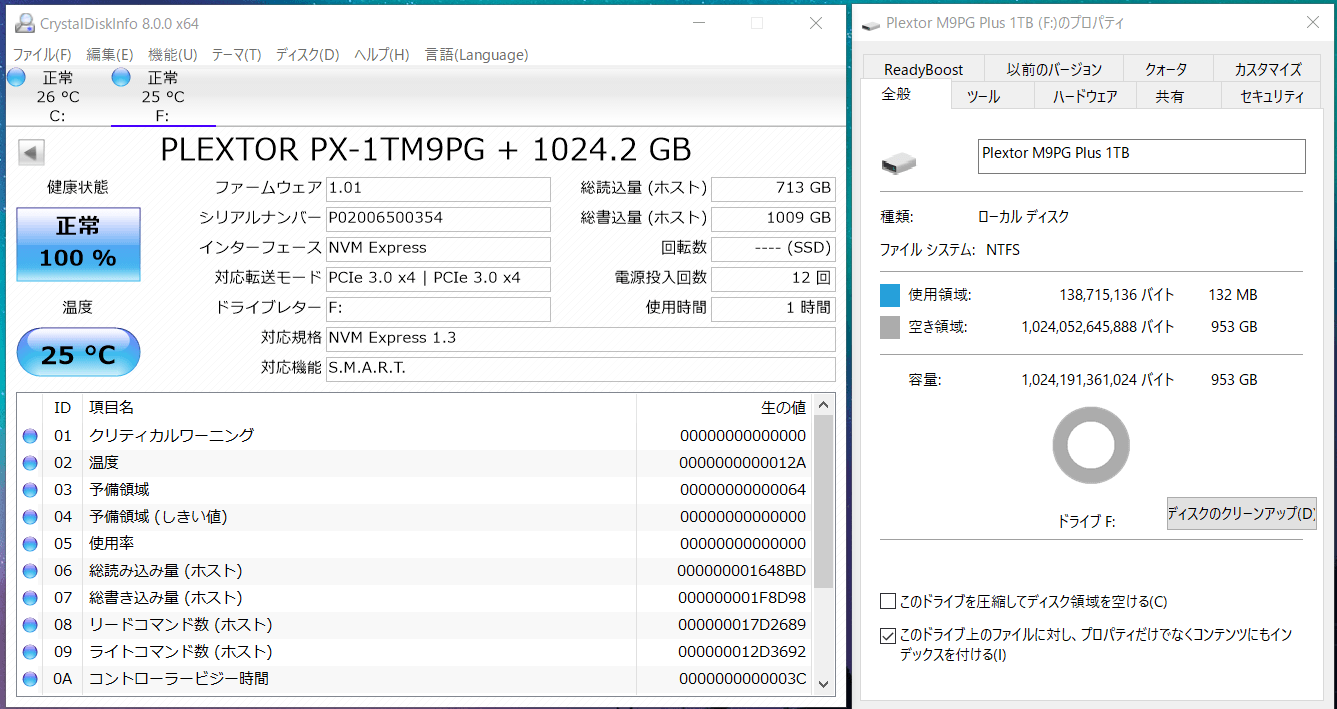Click the 使用時間 field 1 時間

(x=773, y=308)
